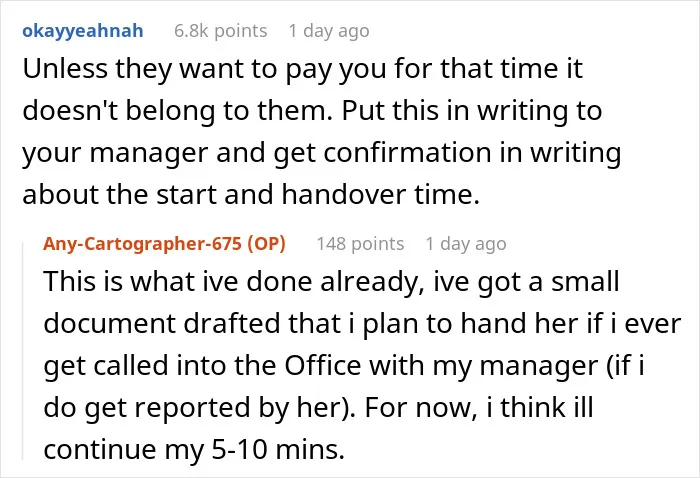Click the word 'manager' in the OP reply

[x=538, y=367]
